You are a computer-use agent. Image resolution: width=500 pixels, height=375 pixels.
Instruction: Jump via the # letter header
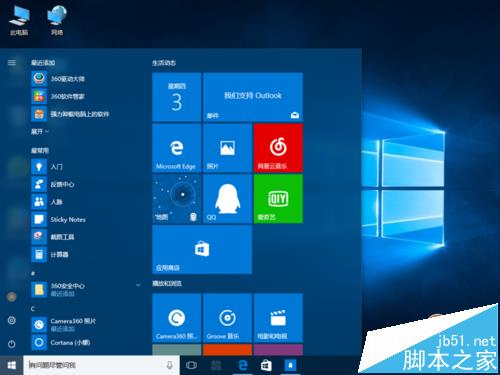pos(33,273)
